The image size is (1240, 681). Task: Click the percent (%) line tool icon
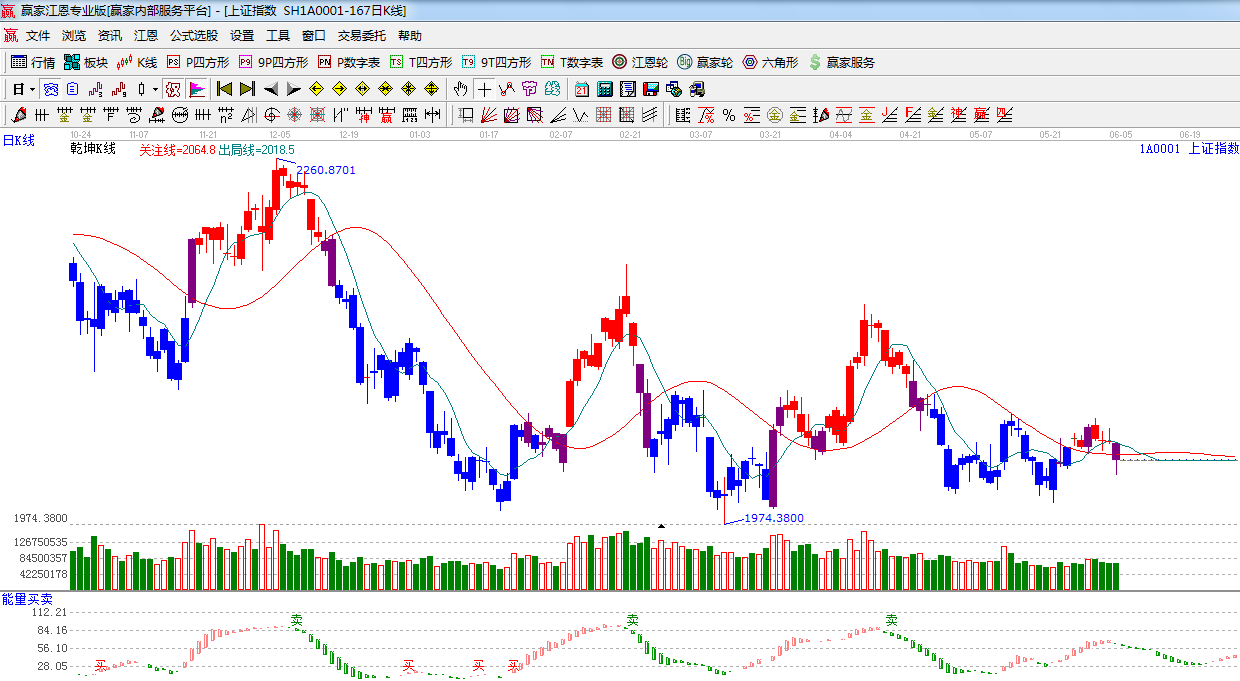pos(729,115)
